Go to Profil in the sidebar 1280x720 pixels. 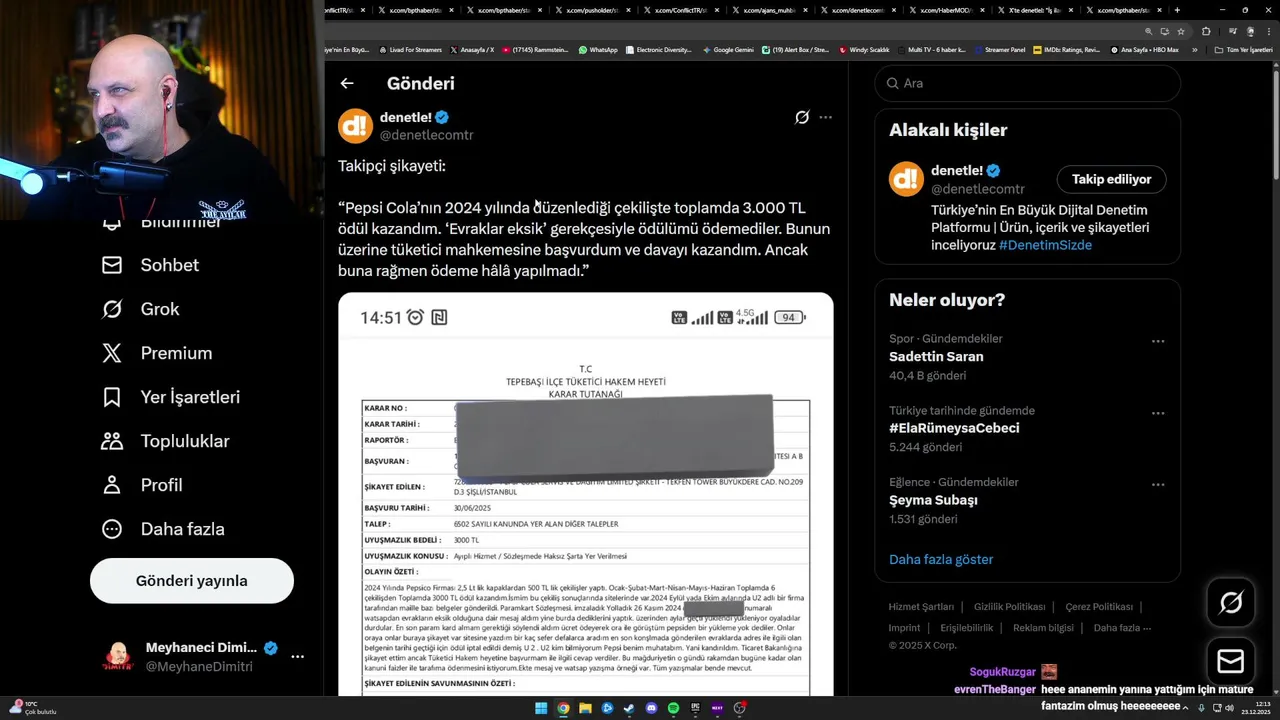[x=141, y=485]
